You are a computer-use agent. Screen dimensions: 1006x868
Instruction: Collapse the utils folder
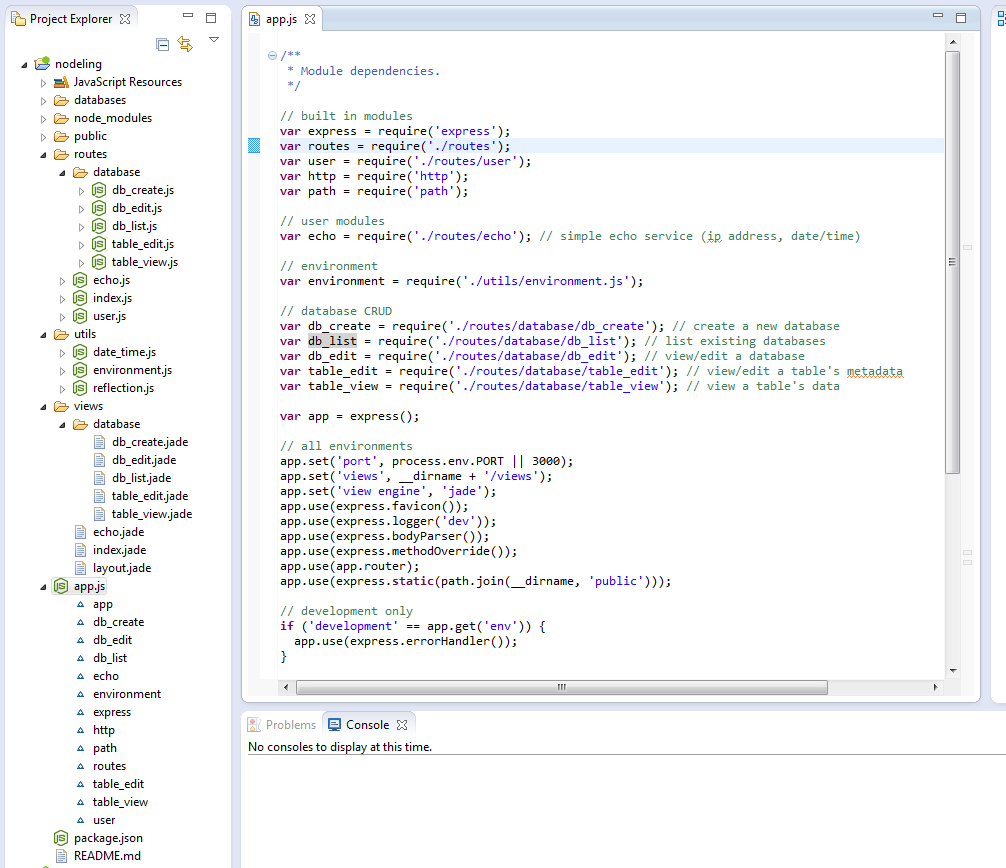click(x=43, y=334)
